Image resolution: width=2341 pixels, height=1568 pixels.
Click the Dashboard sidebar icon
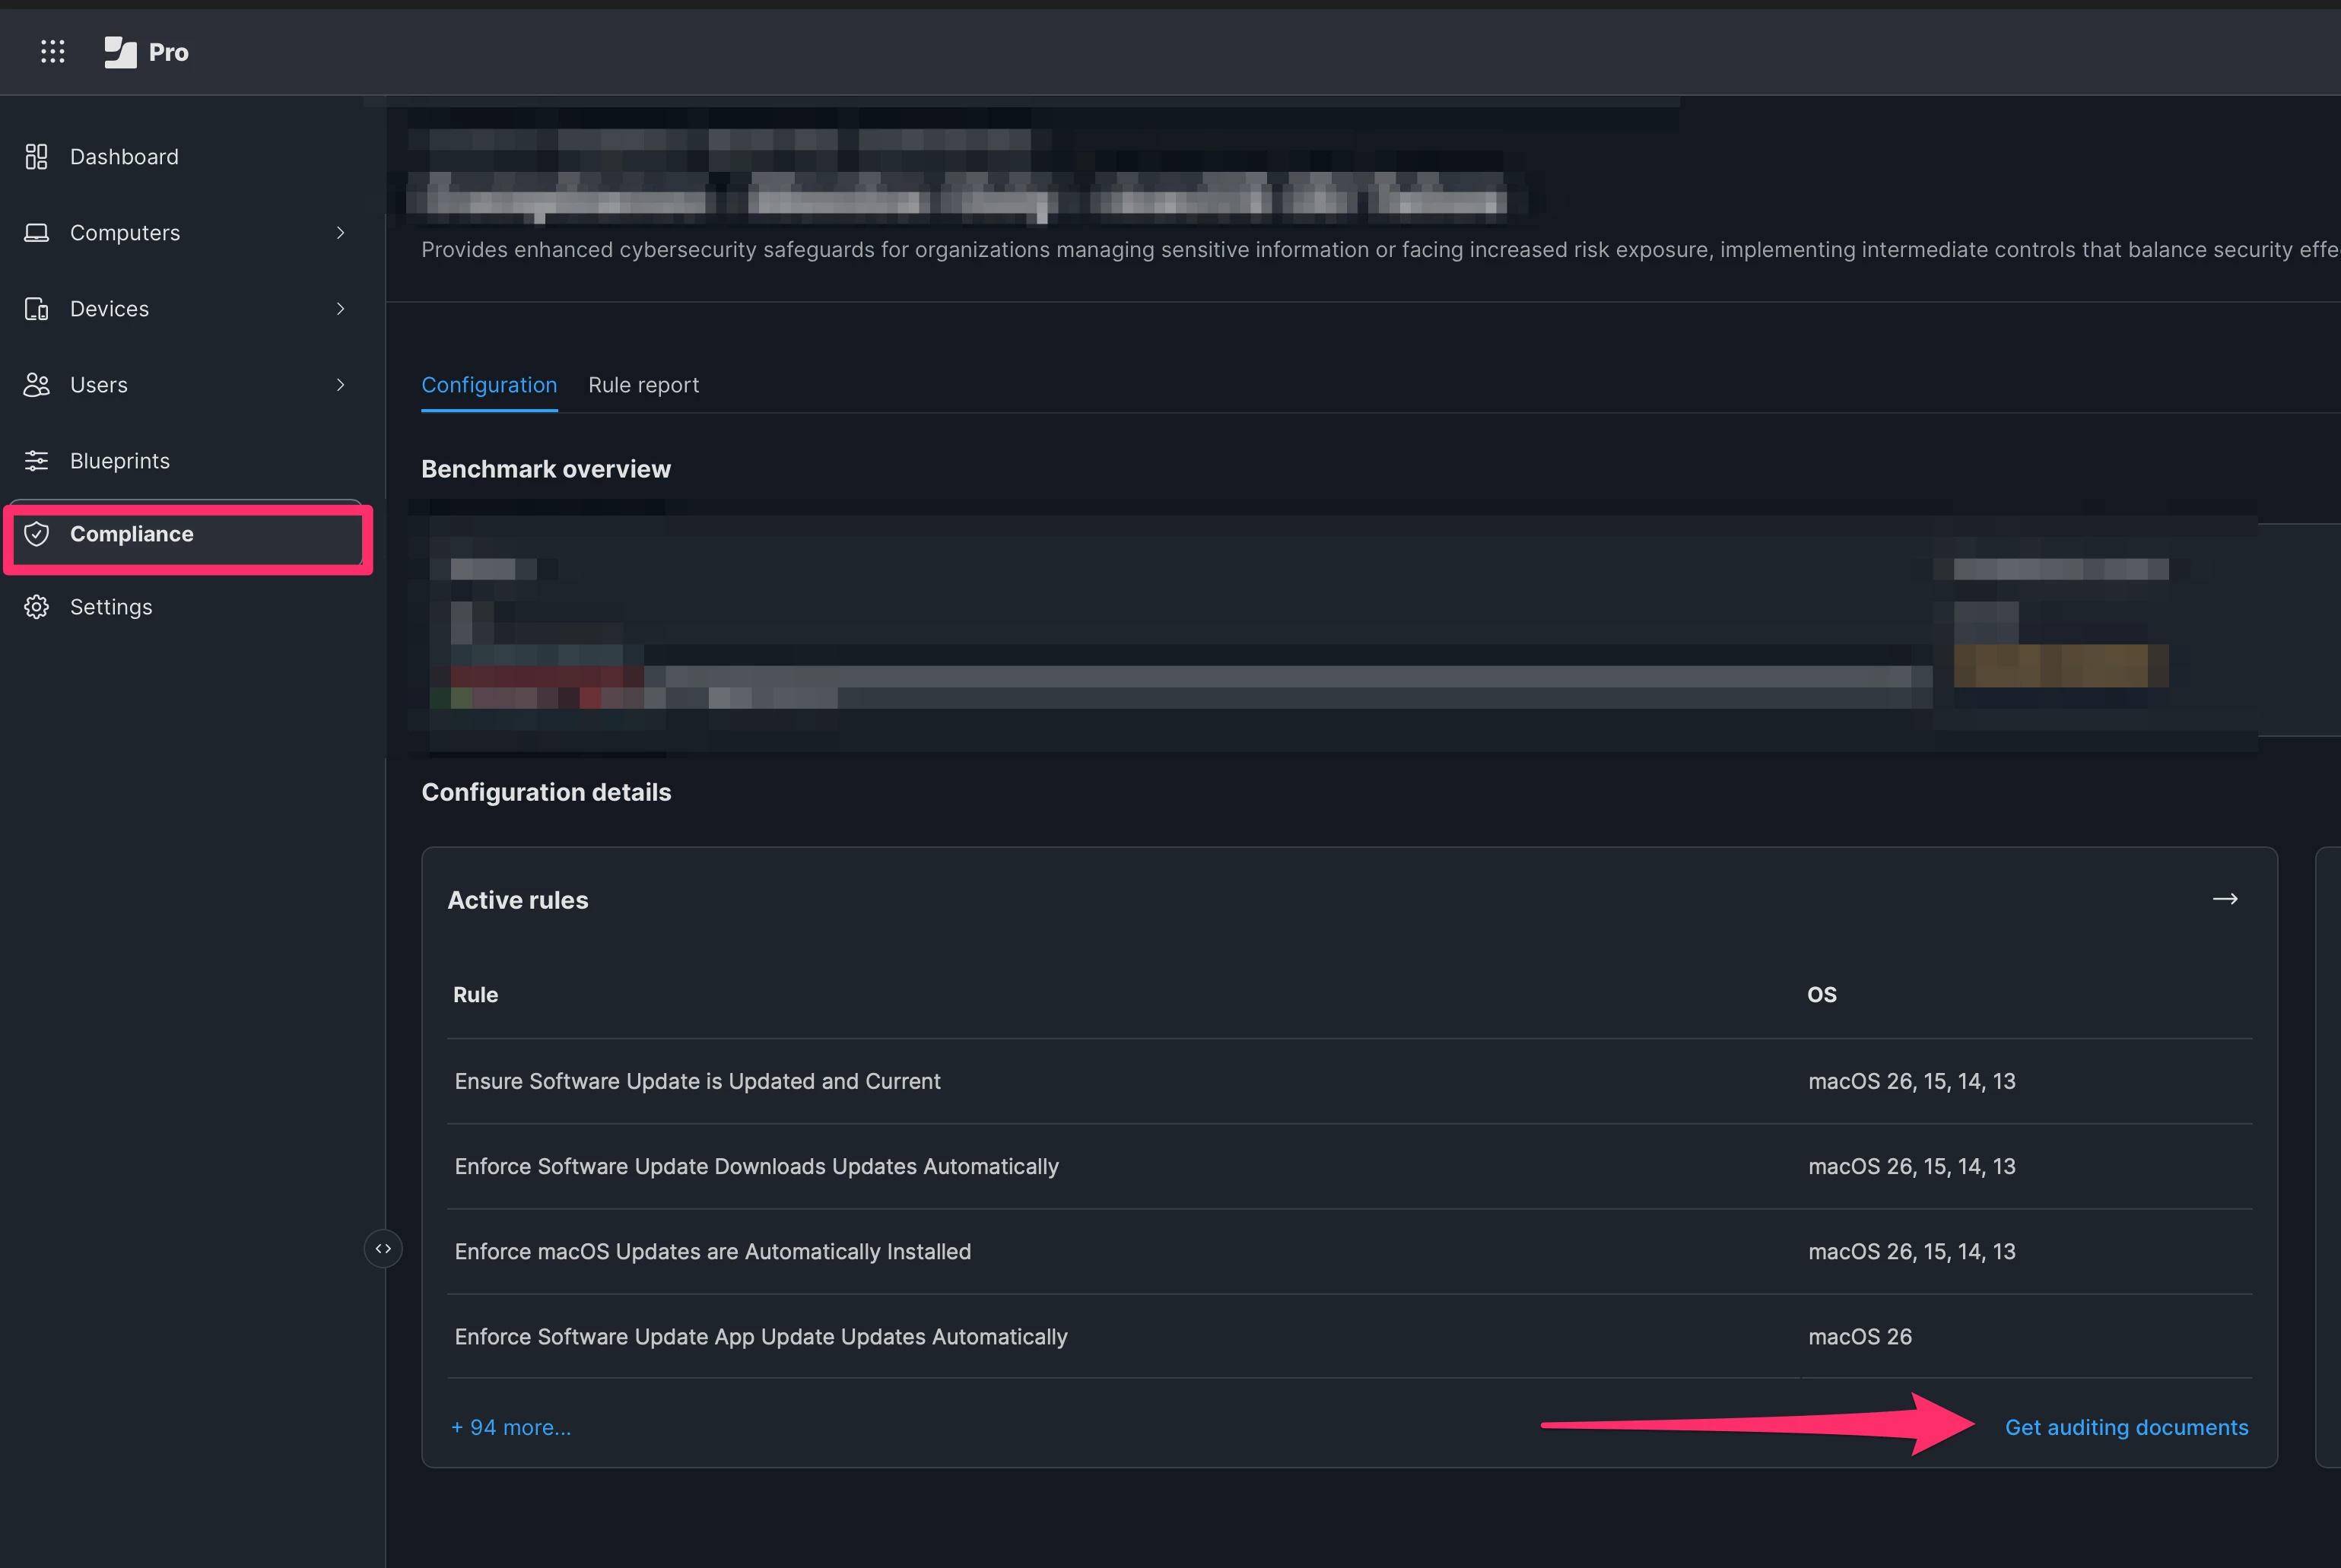37,157
